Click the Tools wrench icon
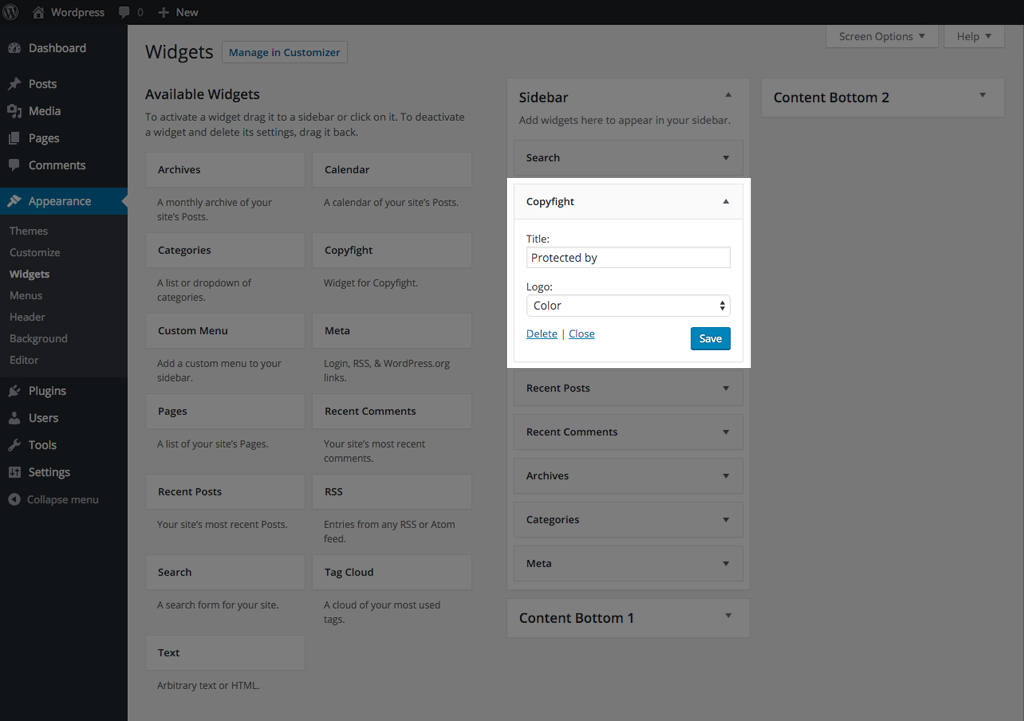 tap(14, 445)
